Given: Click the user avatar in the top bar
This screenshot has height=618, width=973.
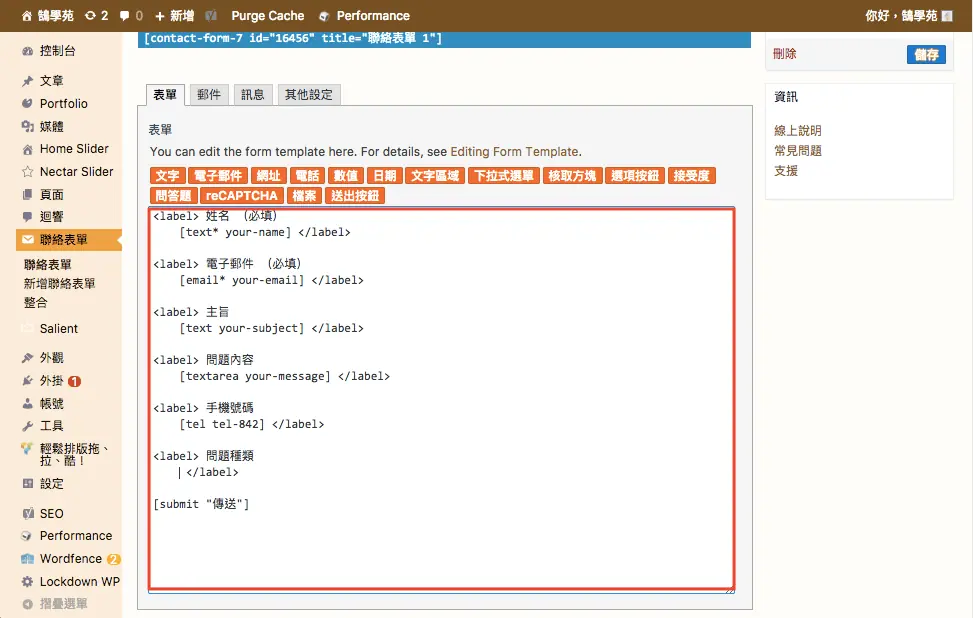Looking at the screenshot, I should click(x=947, y=16).
